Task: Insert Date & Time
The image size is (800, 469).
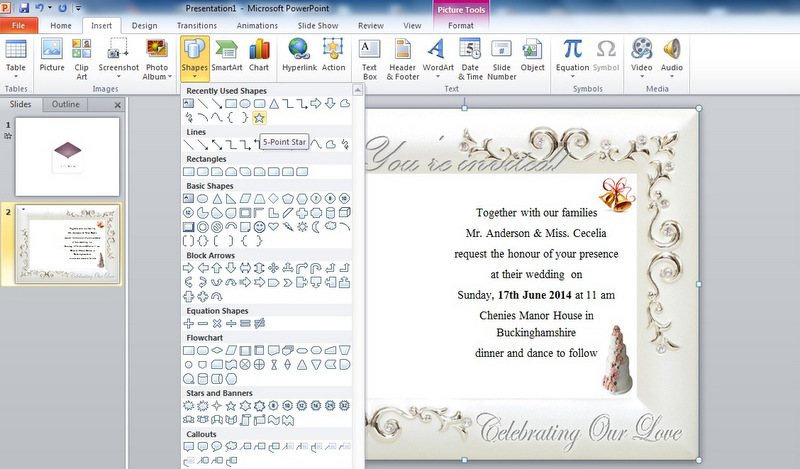Action: (470, 59)
